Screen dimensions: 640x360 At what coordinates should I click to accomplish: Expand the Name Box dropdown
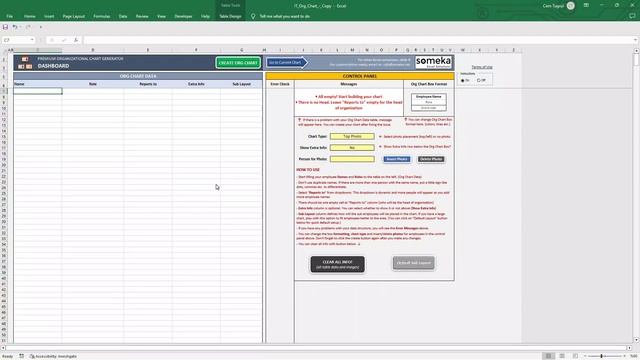[x=32, y=40]
